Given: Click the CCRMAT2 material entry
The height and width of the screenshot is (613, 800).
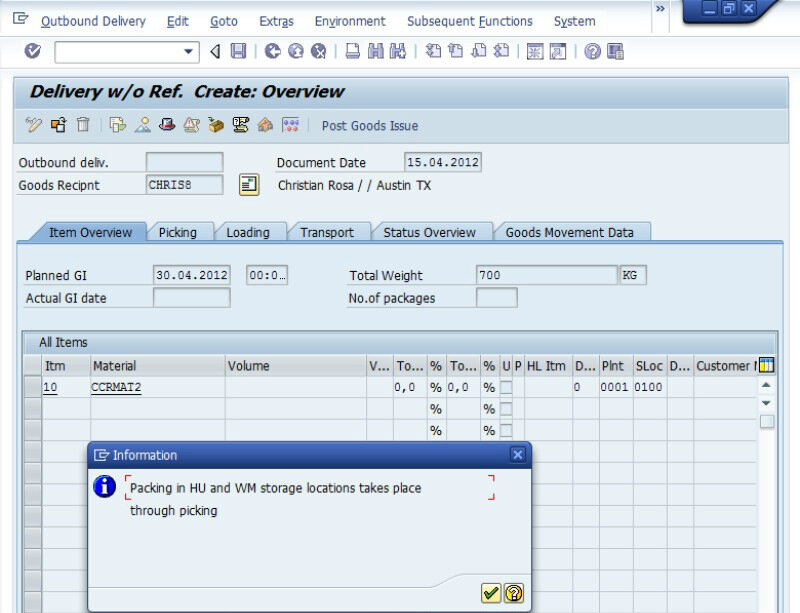Looking at the screenshot, I should pos(116,387).
